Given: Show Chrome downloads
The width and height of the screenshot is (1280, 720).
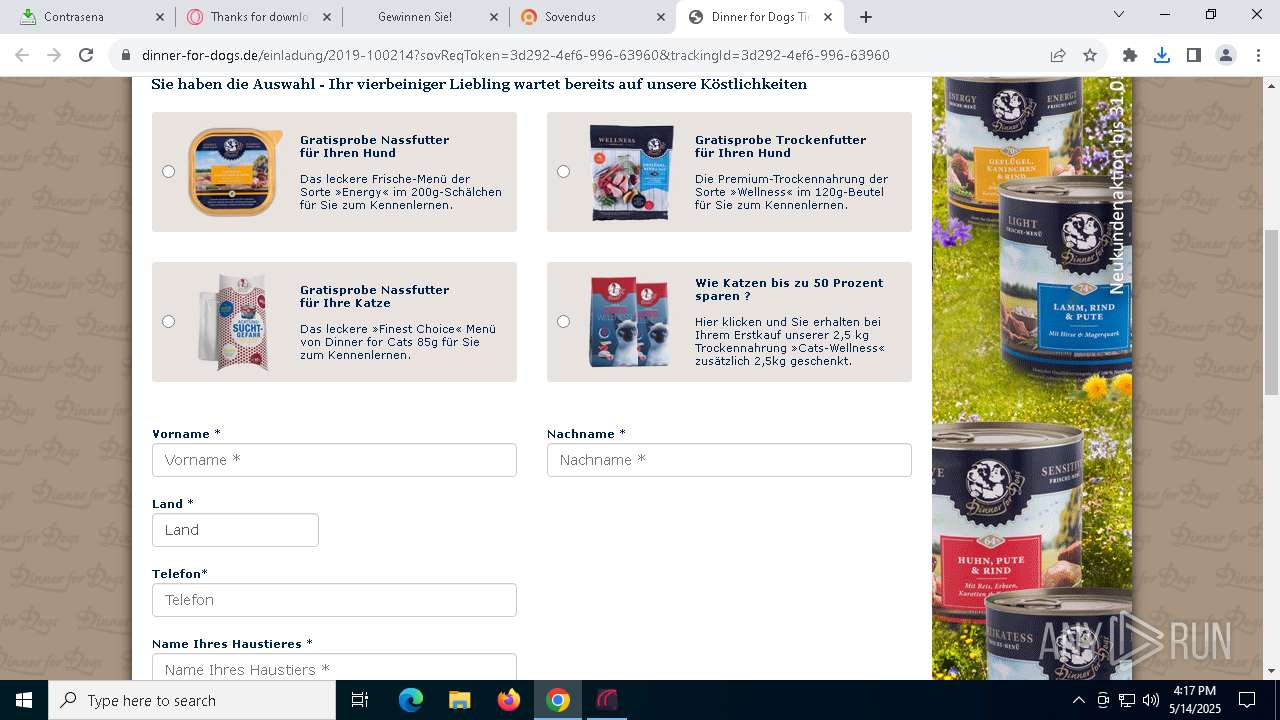Looking at the screenshot, I should (1162, 55).
